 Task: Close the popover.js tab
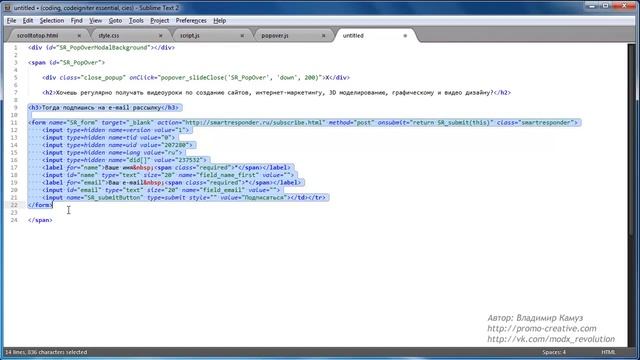(324, 36)
